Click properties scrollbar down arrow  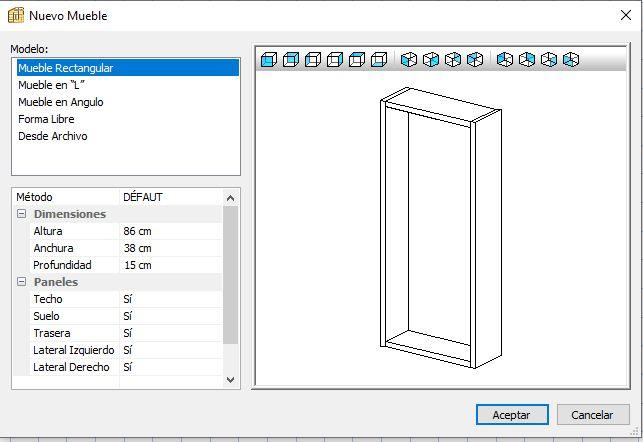pyautogui.click(x=230, y=380)
